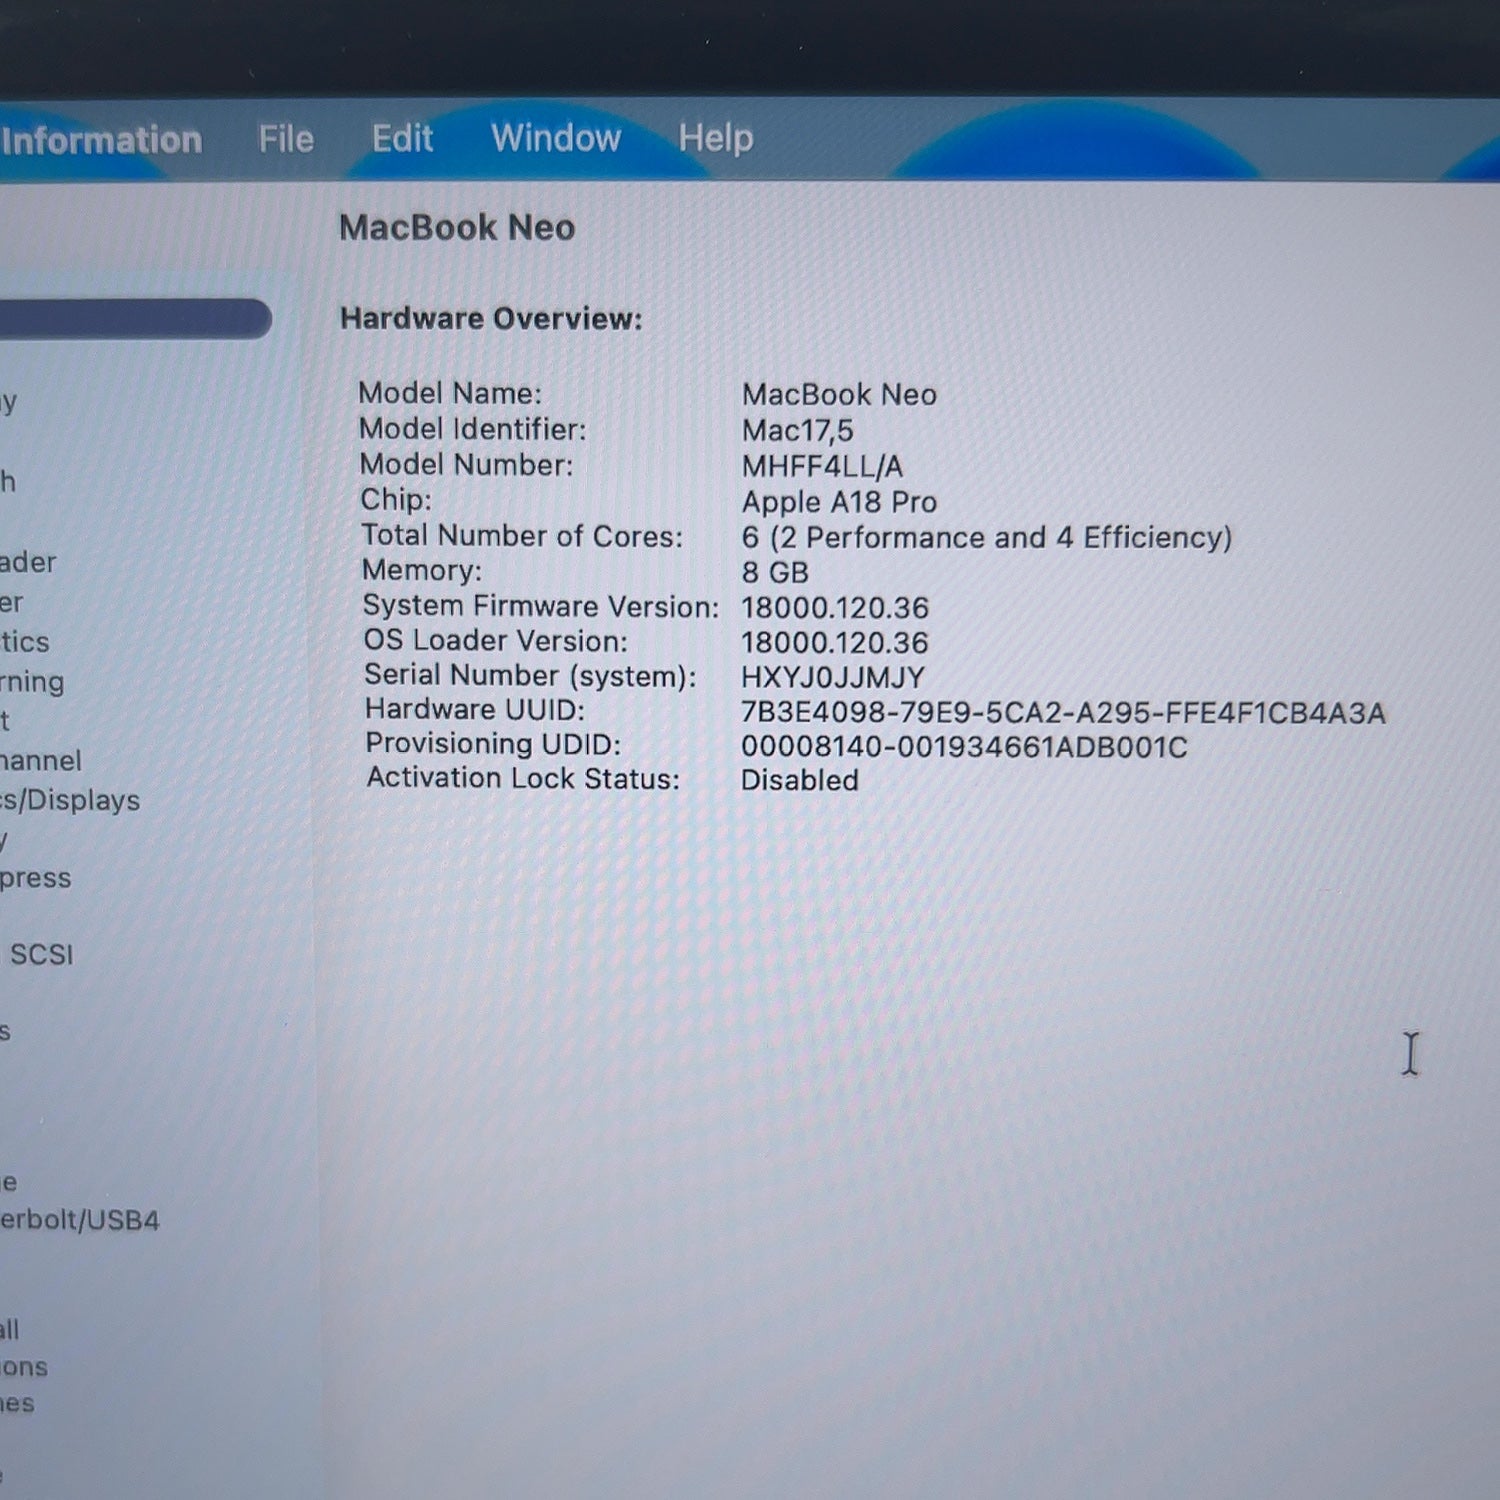Select the NVMExpress sidebar entry
The width and height of the screenshot is (1500, 1500).
36,879
